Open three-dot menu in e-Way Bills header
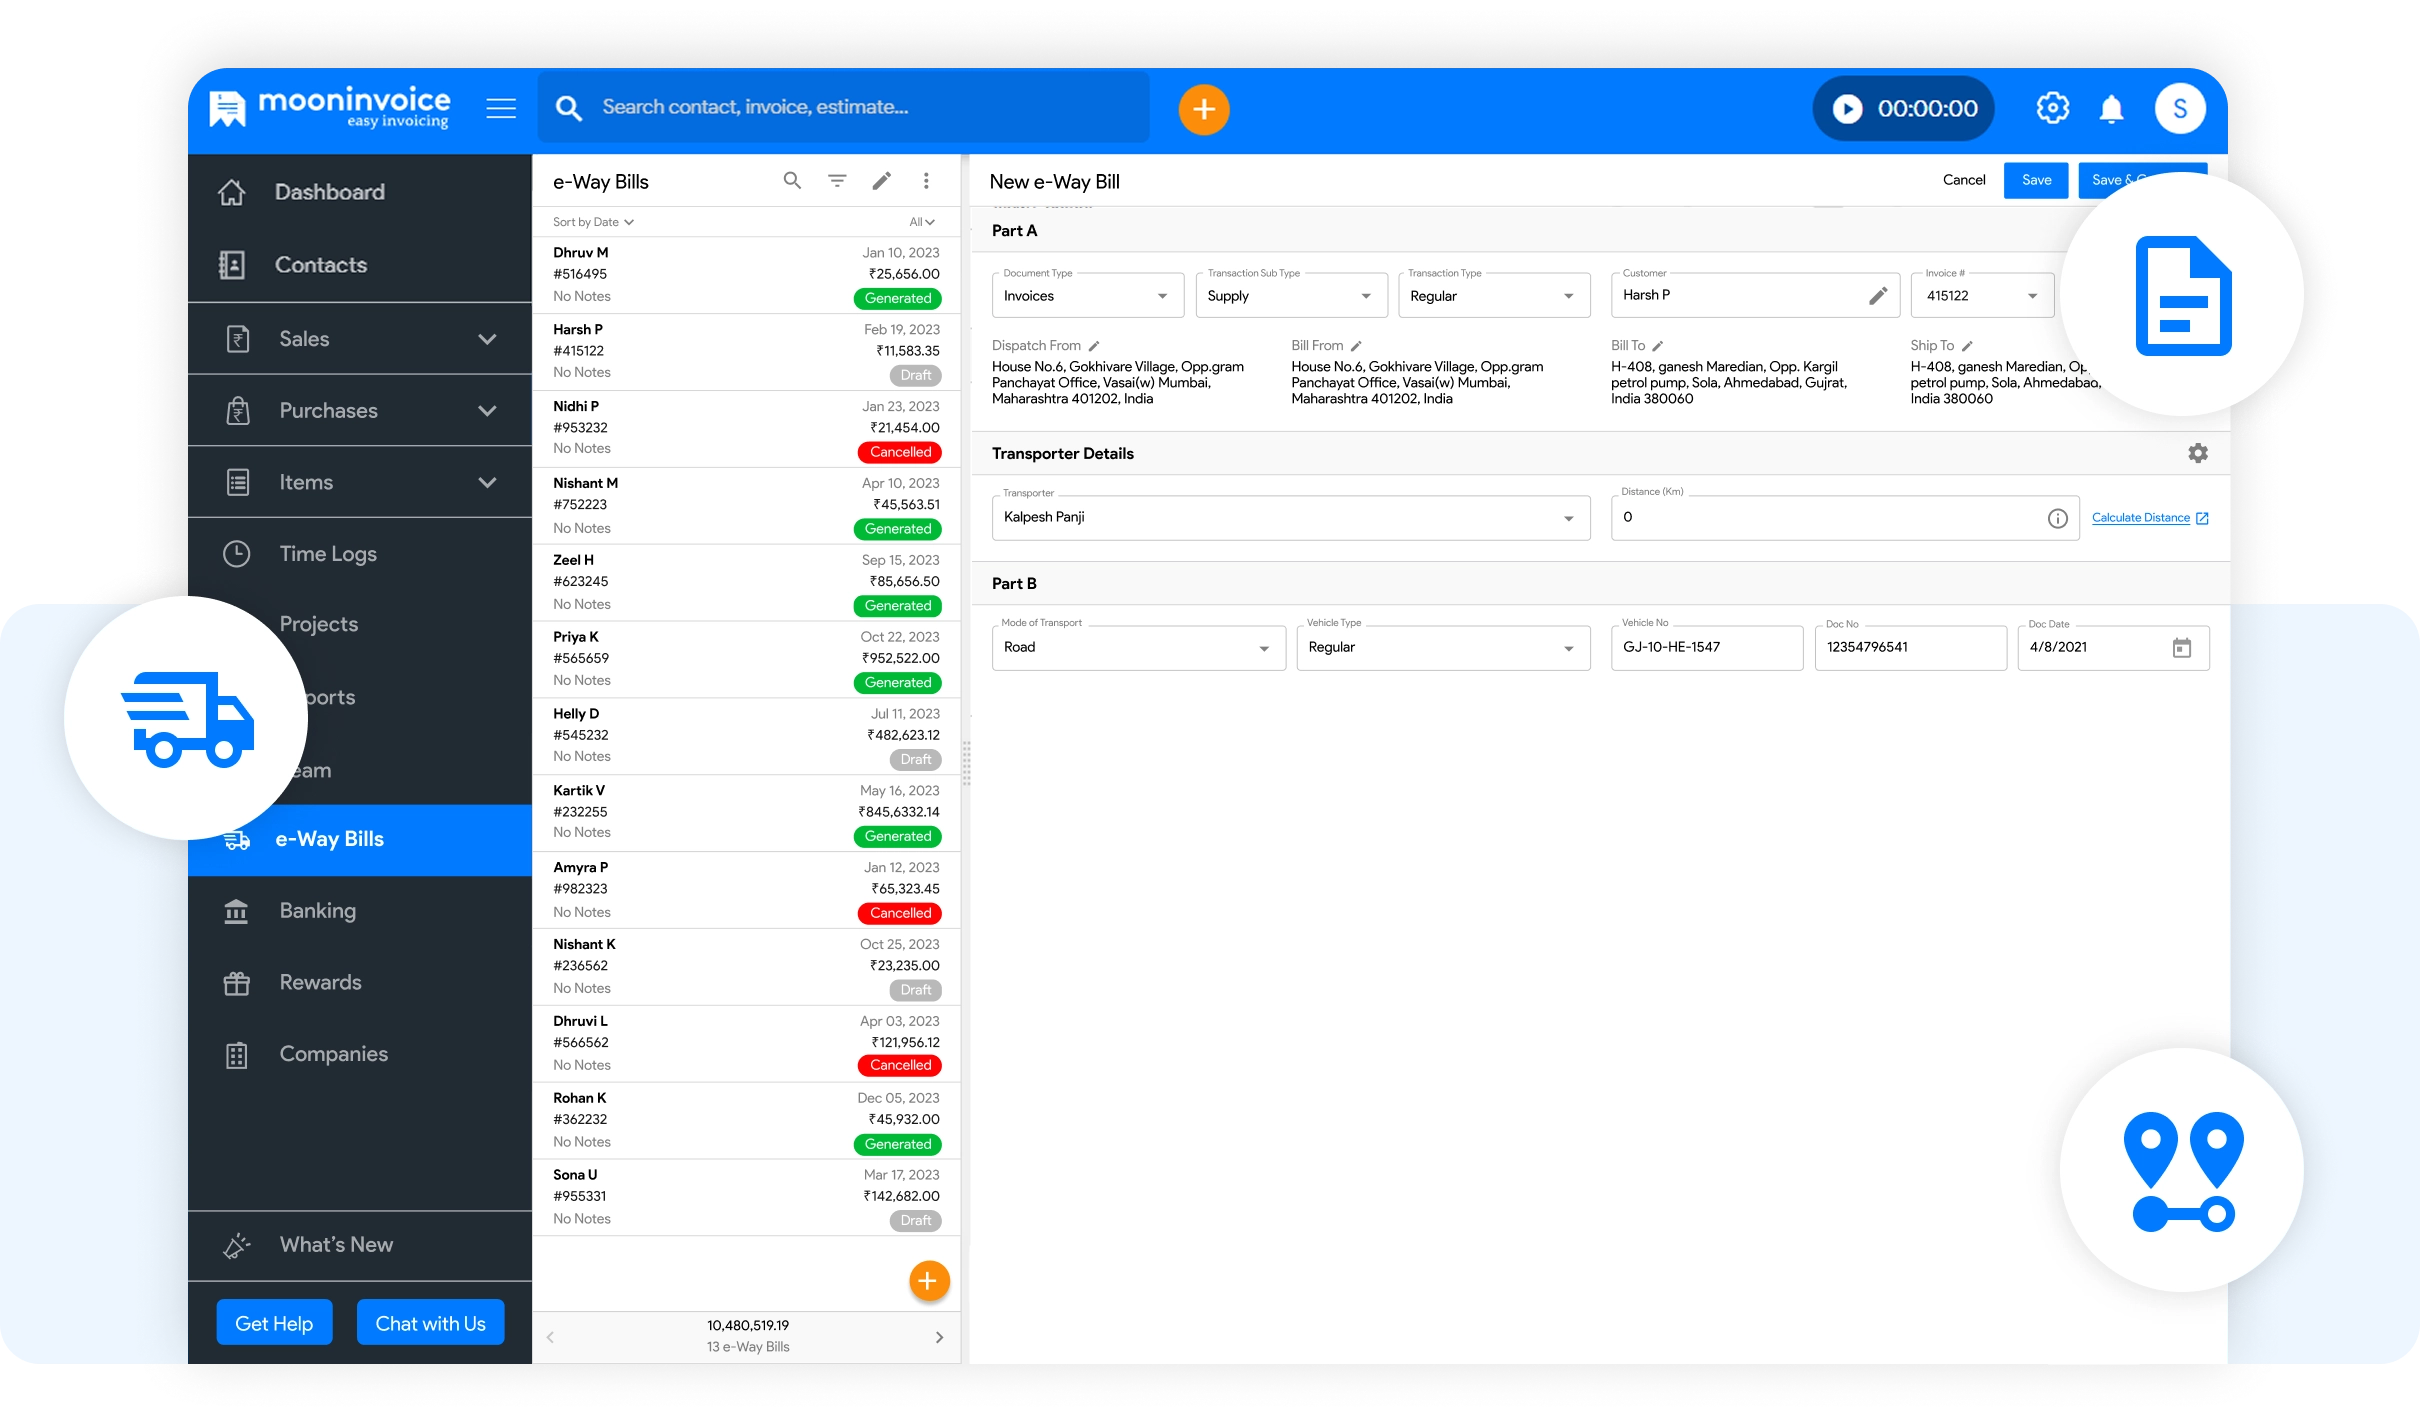The width and height of the screenshot is (2420, 1416). tap(926, 181)
